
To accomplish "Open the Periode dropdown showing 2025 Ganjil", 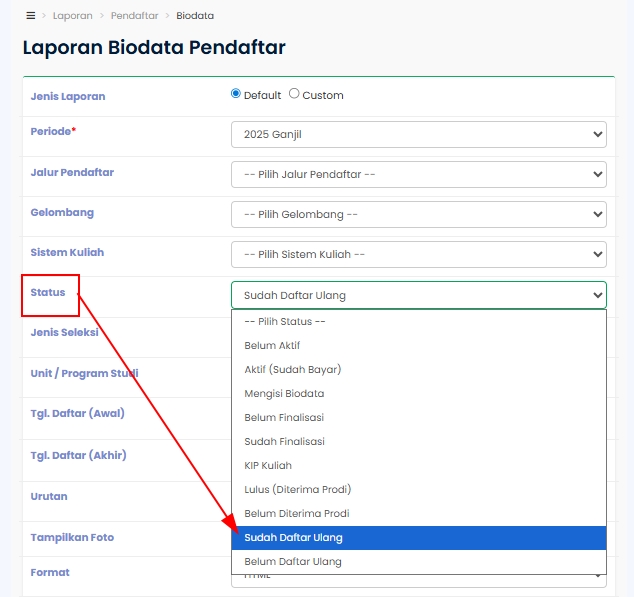I will 418,134.
